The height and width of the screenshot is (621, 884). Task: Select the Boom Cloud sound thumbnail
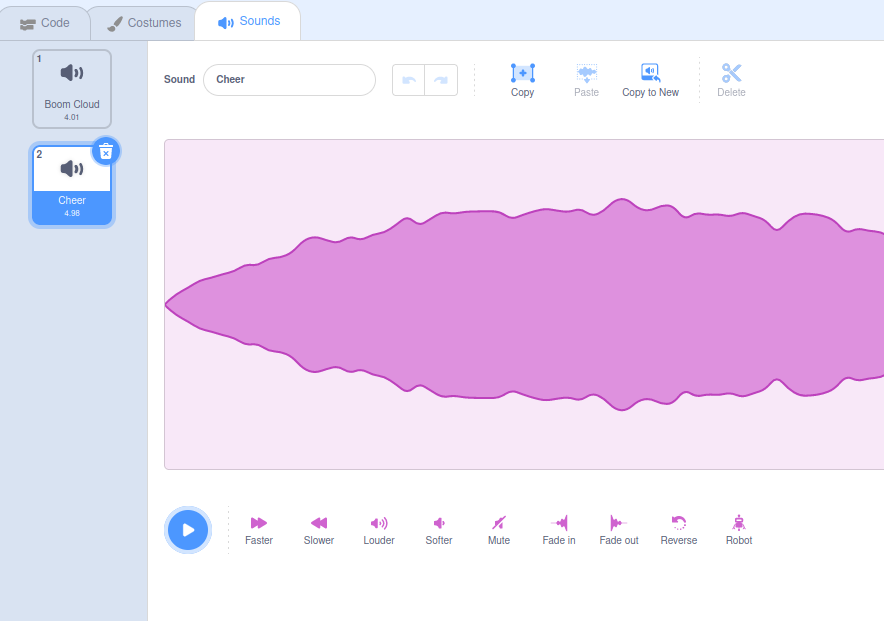(x=72, y=89)
